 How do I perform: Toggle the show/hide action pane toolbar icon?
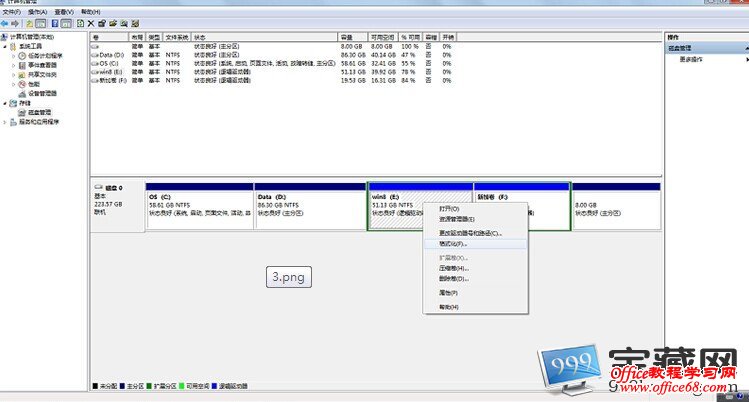[x=66, y=23]
